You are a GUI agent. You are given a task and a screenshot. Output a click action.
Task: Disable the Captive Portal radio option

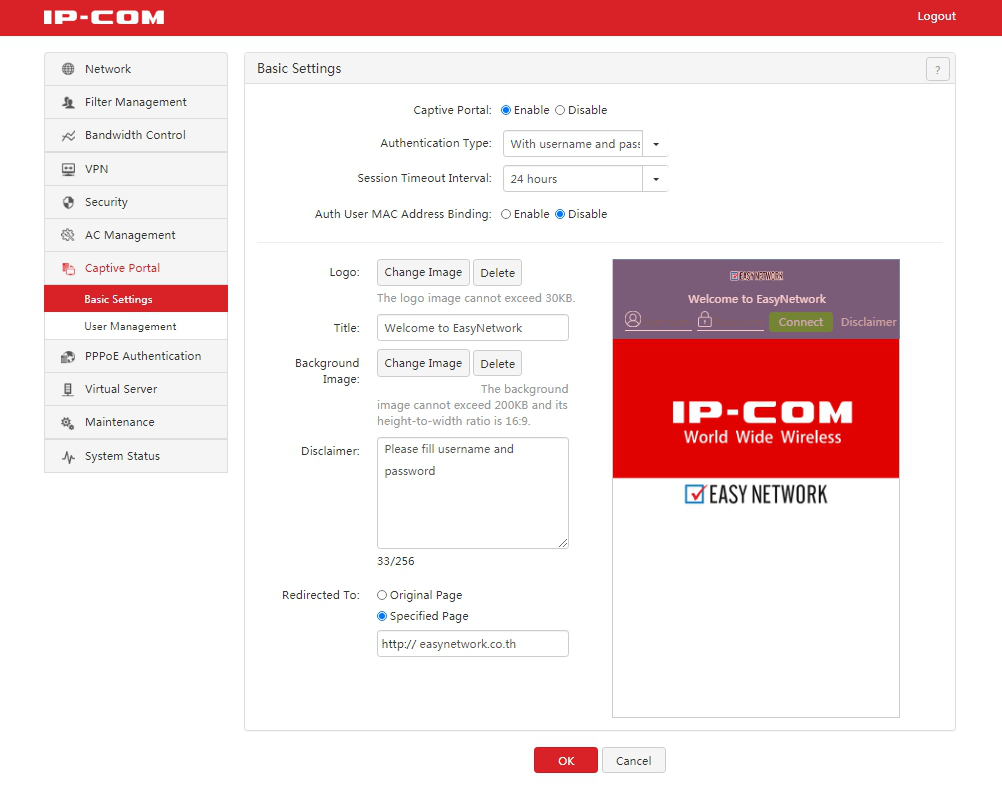pos(560,110)
